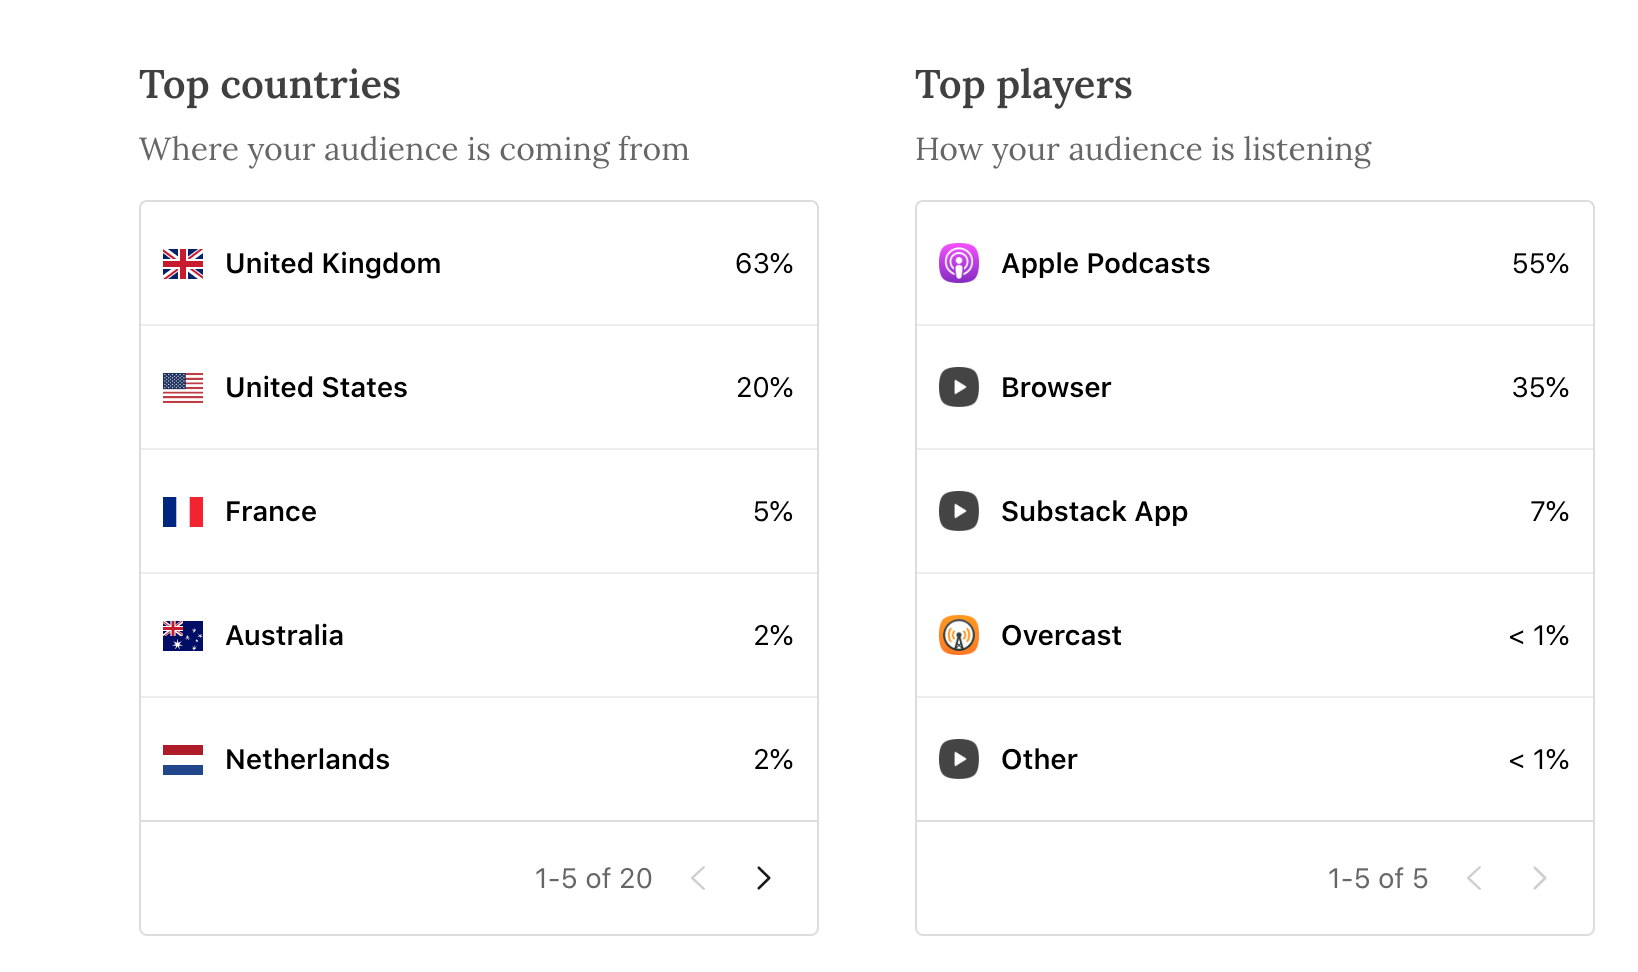The height and width of the screenshot is (972, 1638).
Task: Click the United States flag icon
Action: [x=182, y=387]
